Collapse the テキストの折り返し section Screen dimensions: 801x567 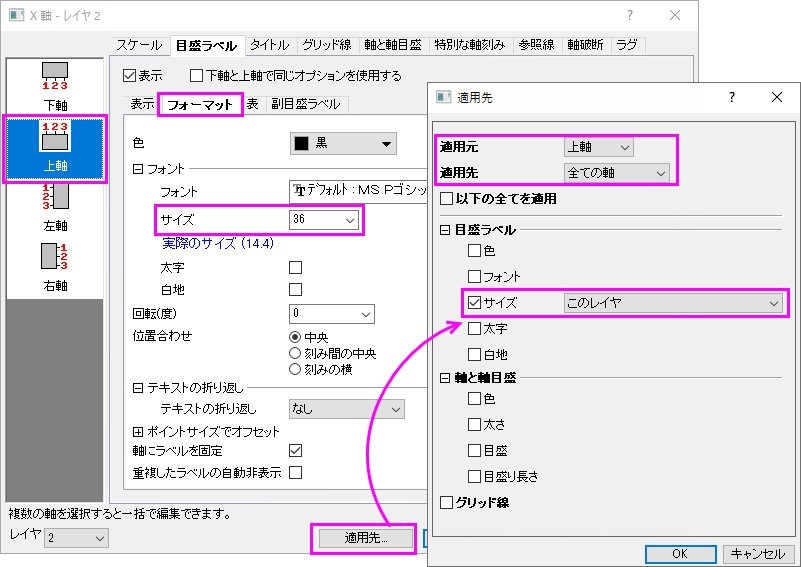(x=138, y=388)
